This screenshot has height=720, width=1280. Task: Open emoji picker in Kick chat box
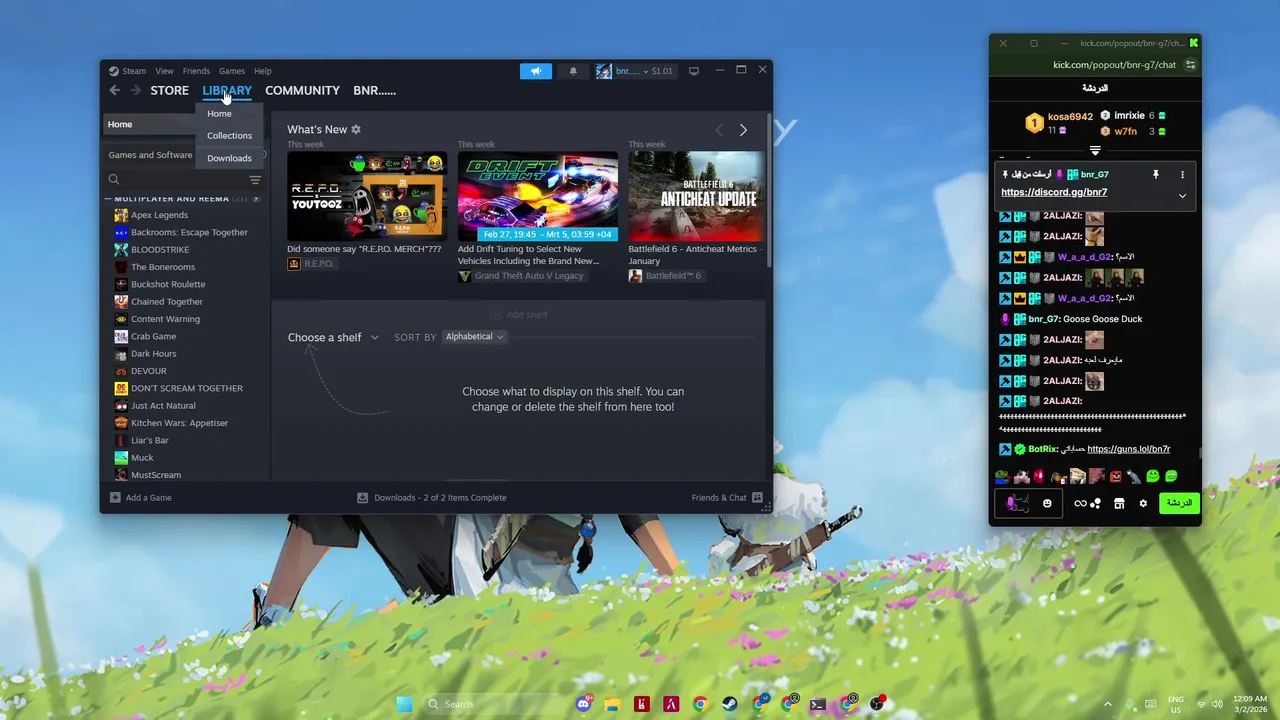pyautogui.click(x=1047, y=503)
